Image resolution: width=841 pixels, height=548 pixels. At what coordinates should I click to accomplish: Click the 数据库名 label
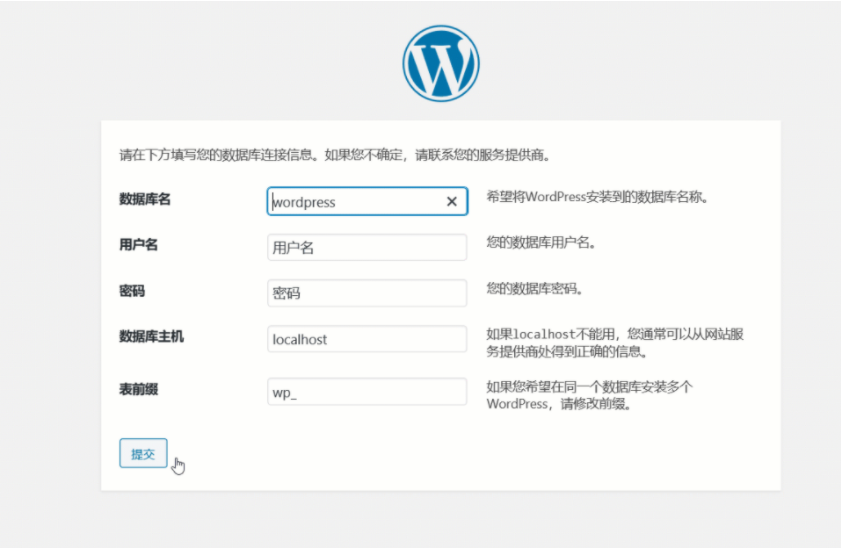click(145, 199)
